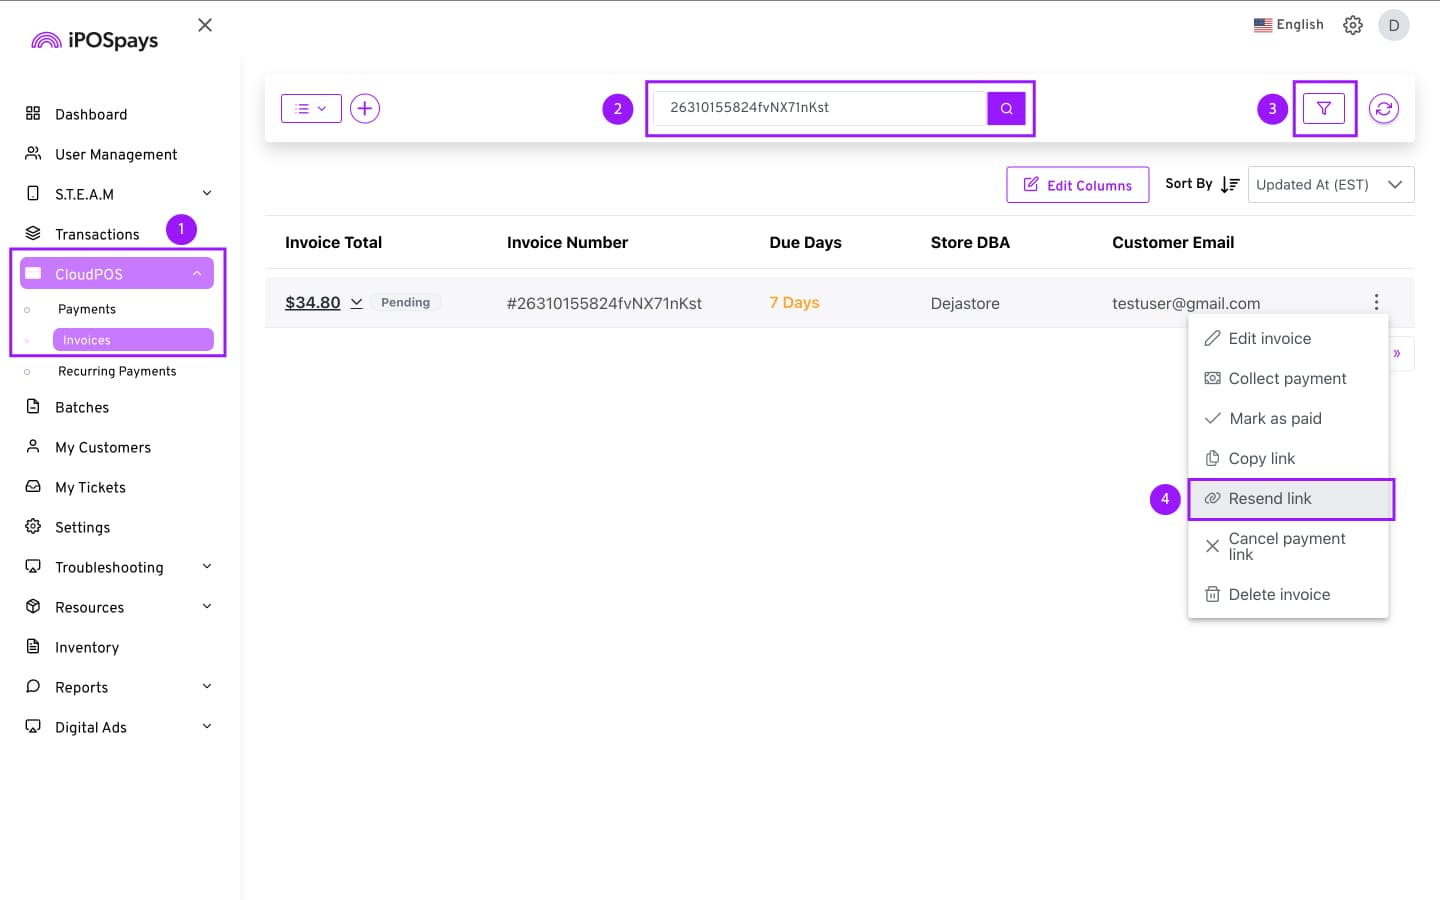The image size is (1440, 900).
Task: Select Delete invoice from menu
Action: point(1279,595)
